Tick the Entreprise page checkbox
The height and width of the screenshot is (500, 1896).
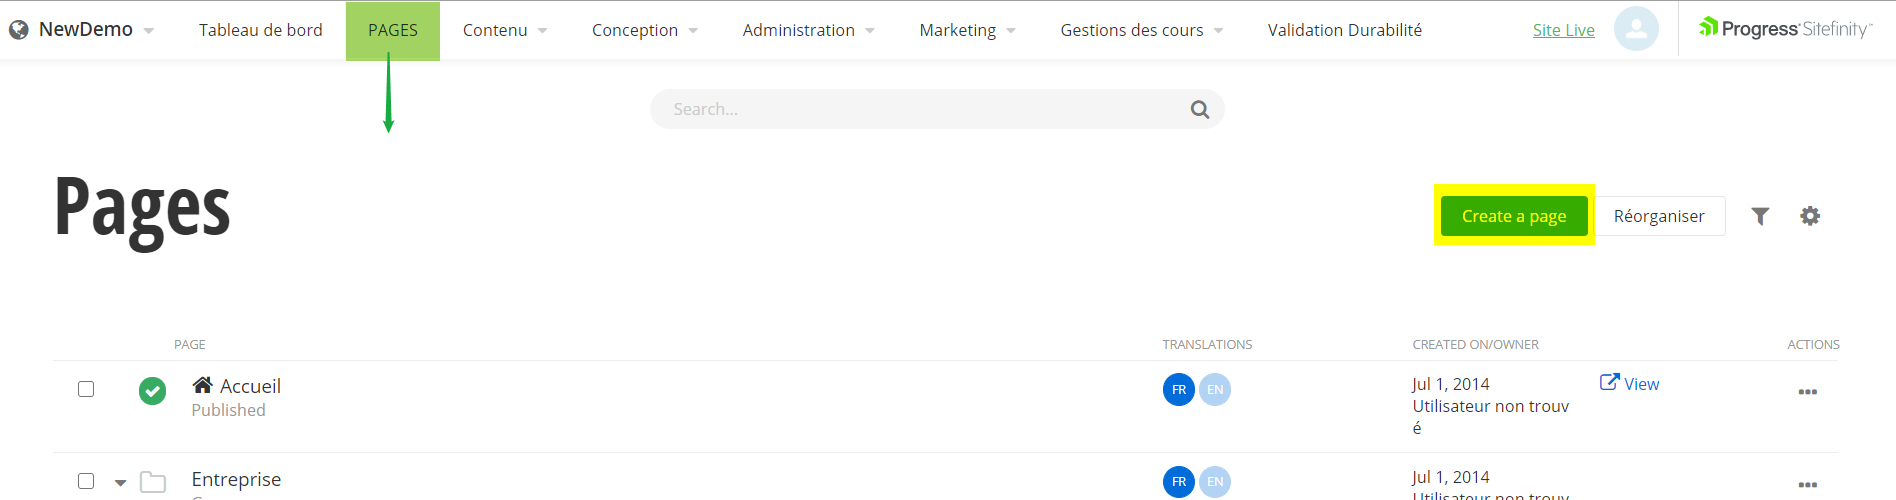86,481
